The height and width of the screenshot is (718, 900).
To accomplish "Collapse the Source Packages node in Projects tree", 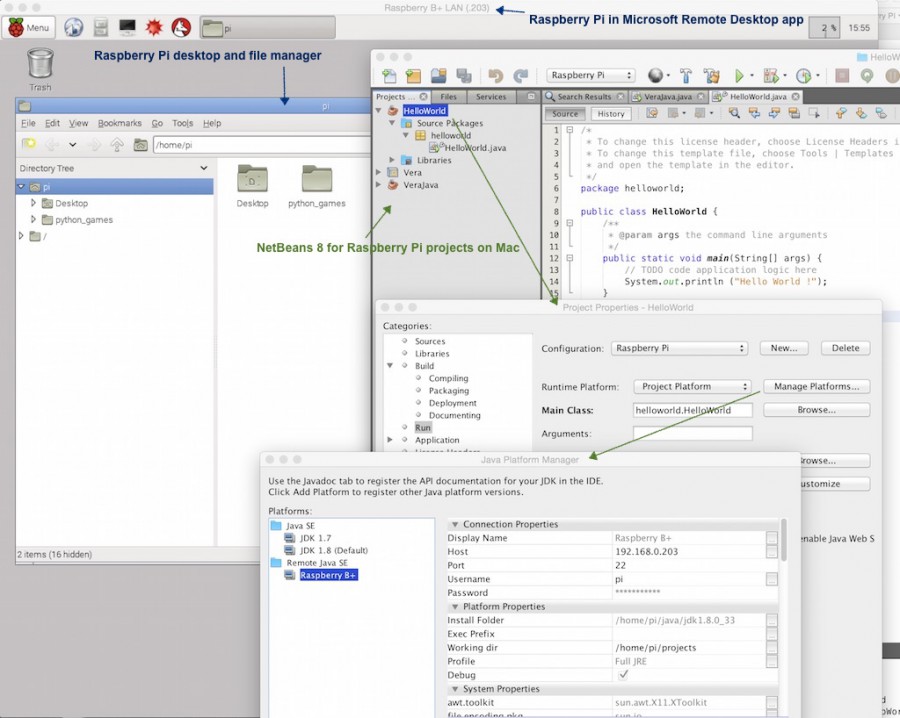I will point(390,123).
